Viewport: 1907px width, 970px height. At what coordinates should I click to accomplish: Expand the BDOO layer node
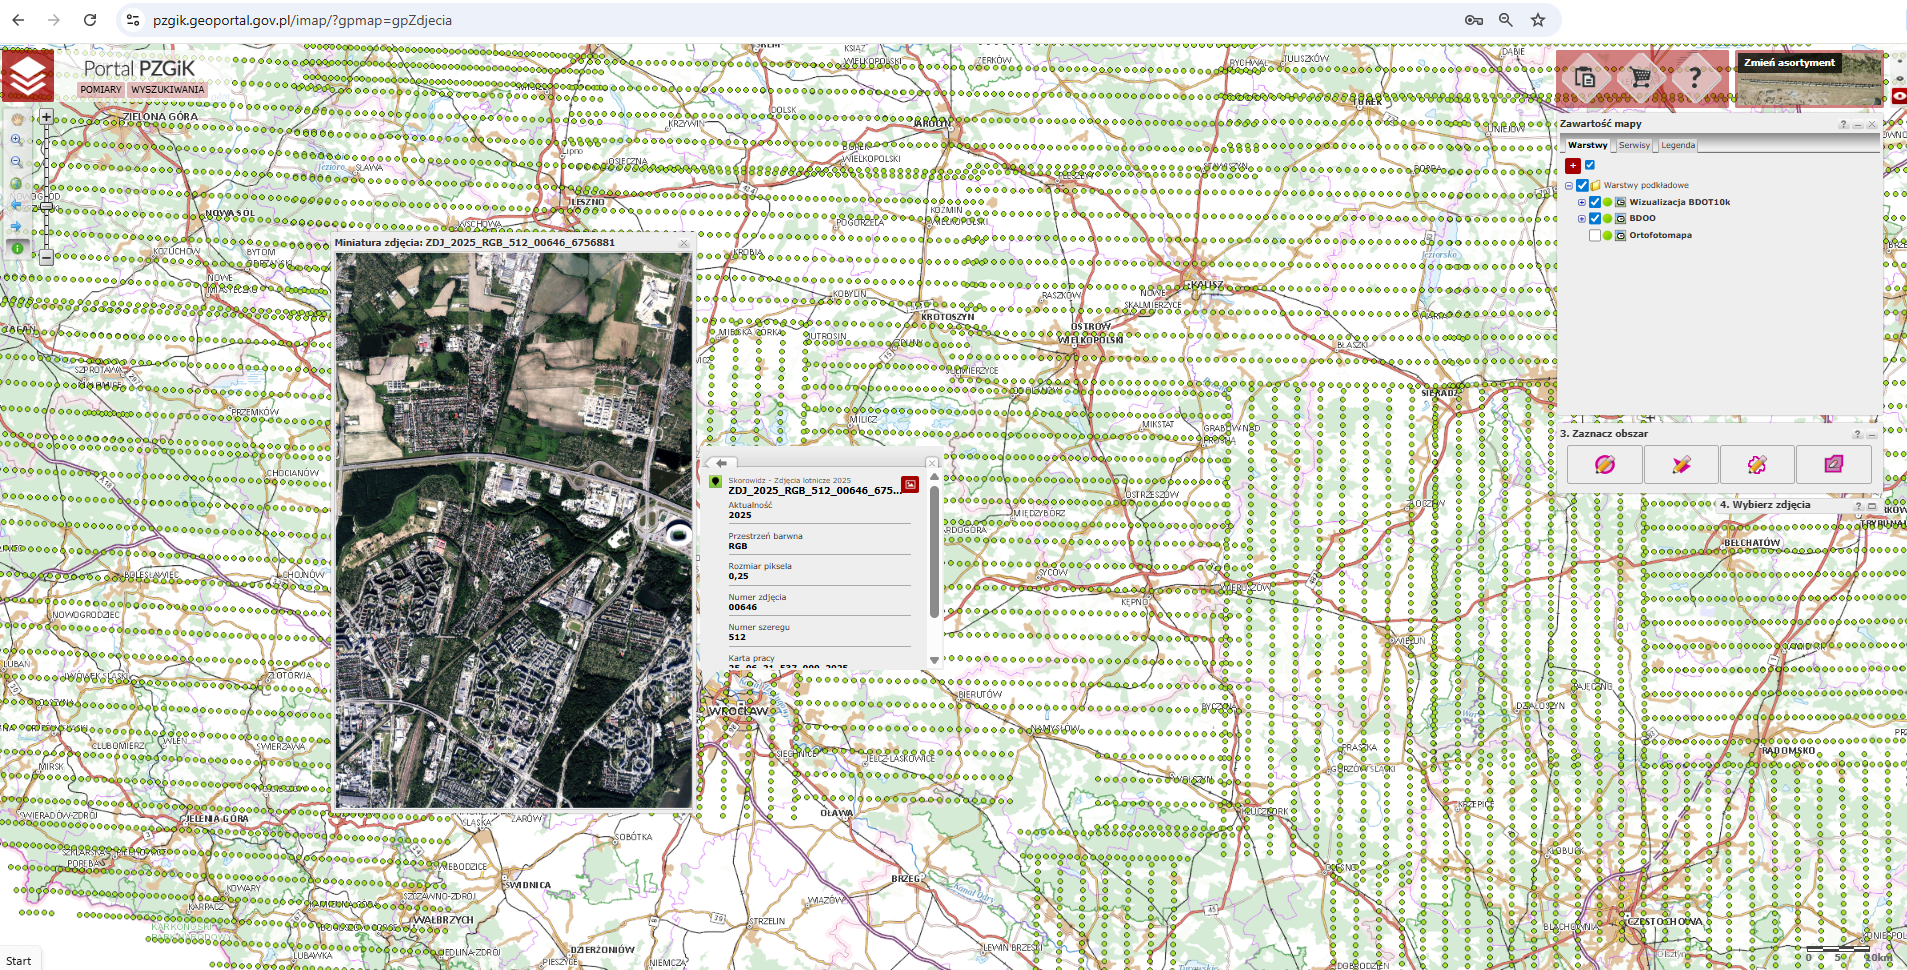coord(1582,219)
